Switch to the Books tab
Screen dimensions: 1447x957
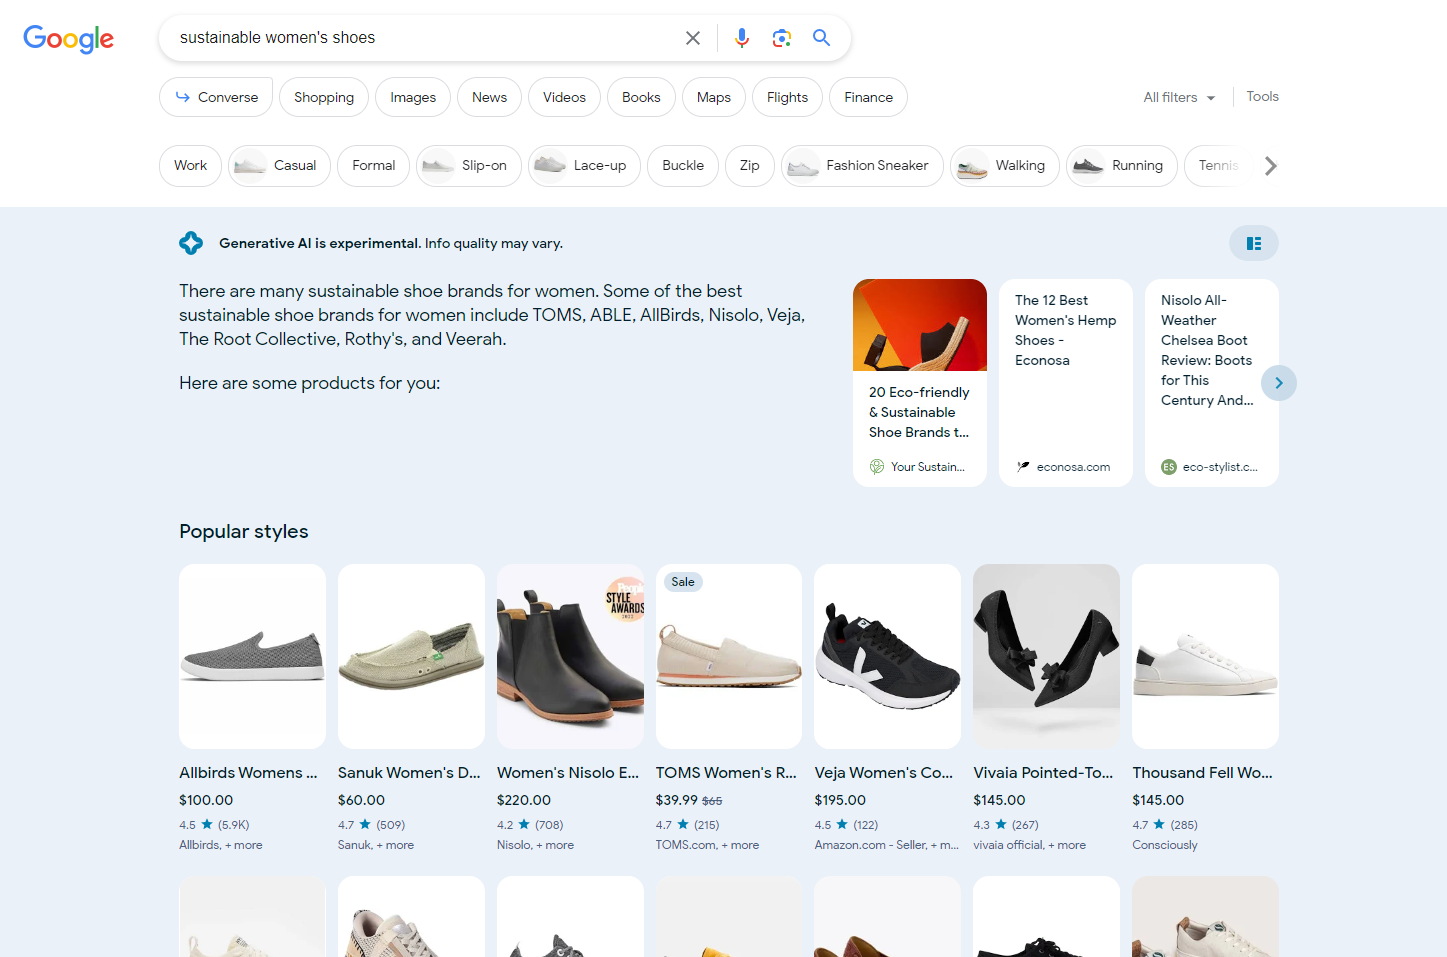641,97
